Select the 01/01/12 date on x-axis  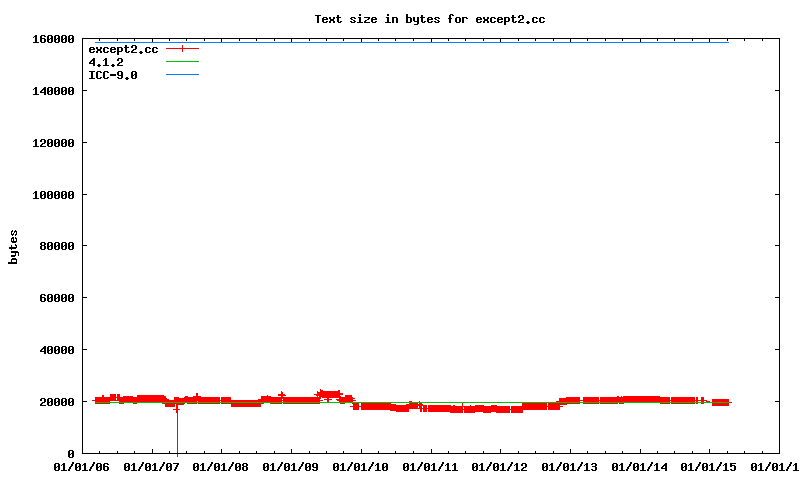tap(500, 467)
